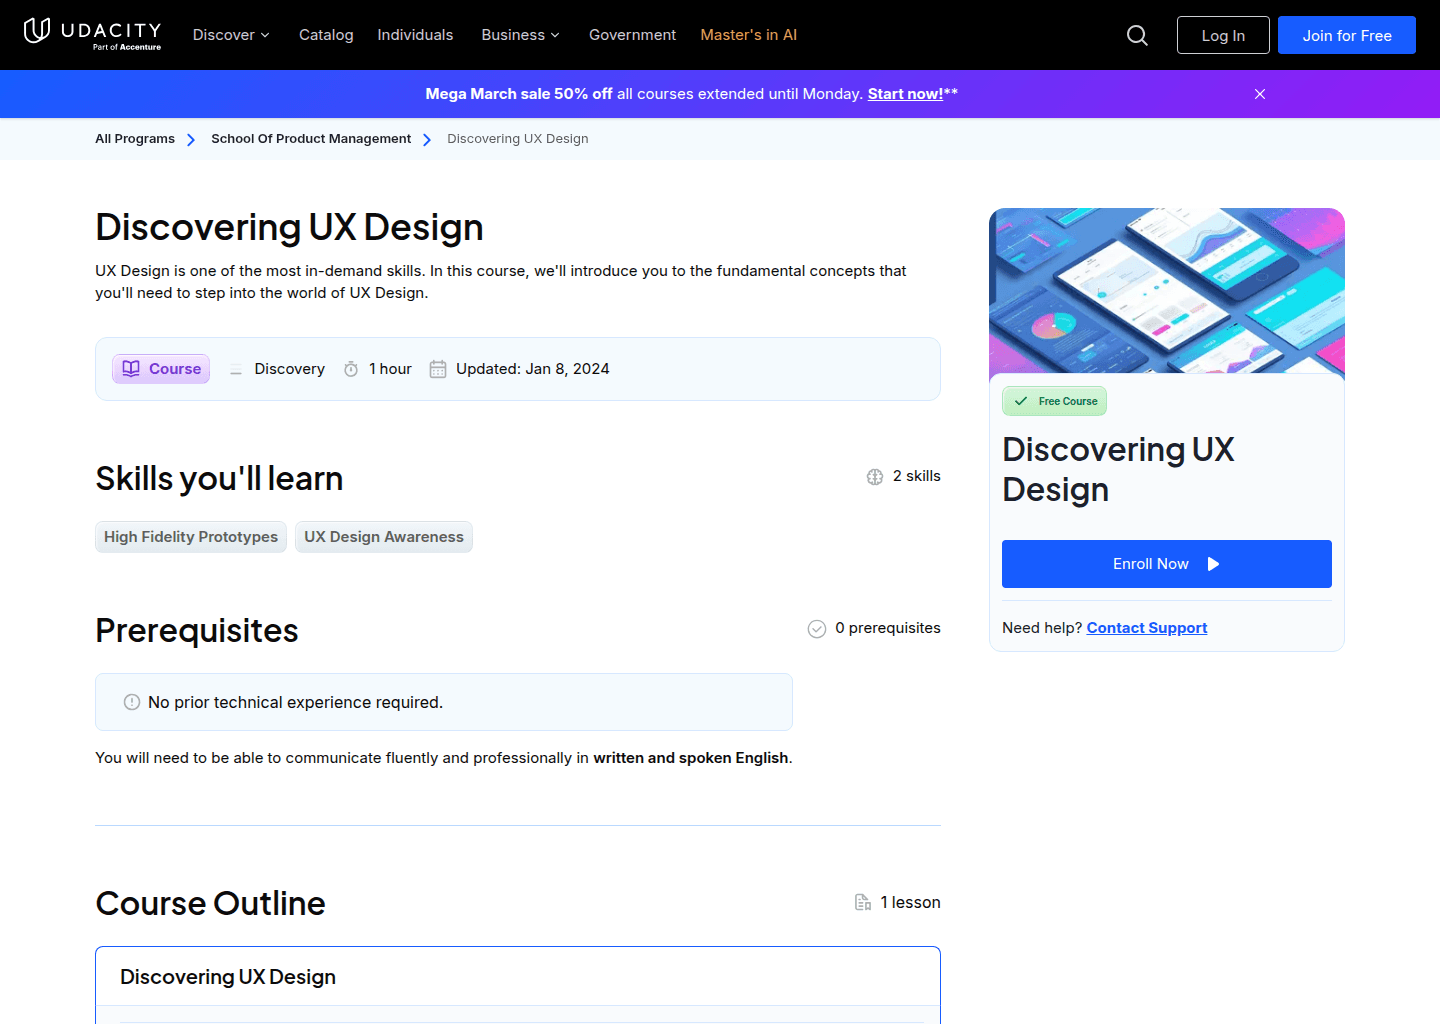
Task: Open the Discover dropdown menu
Action: point(230,34)
